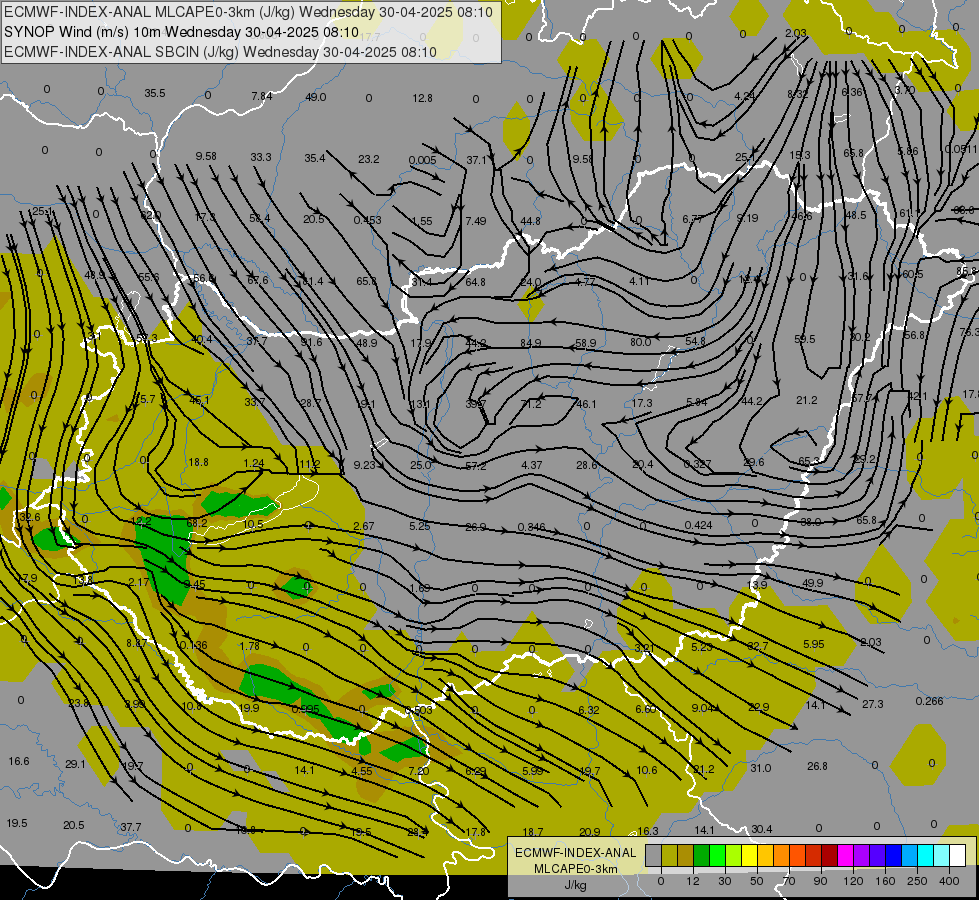The width and height of the screenshot is (979, 900).
Task: Click the 35.5 value near the top left
Action: pyautogui.click(x=155, y=93)
